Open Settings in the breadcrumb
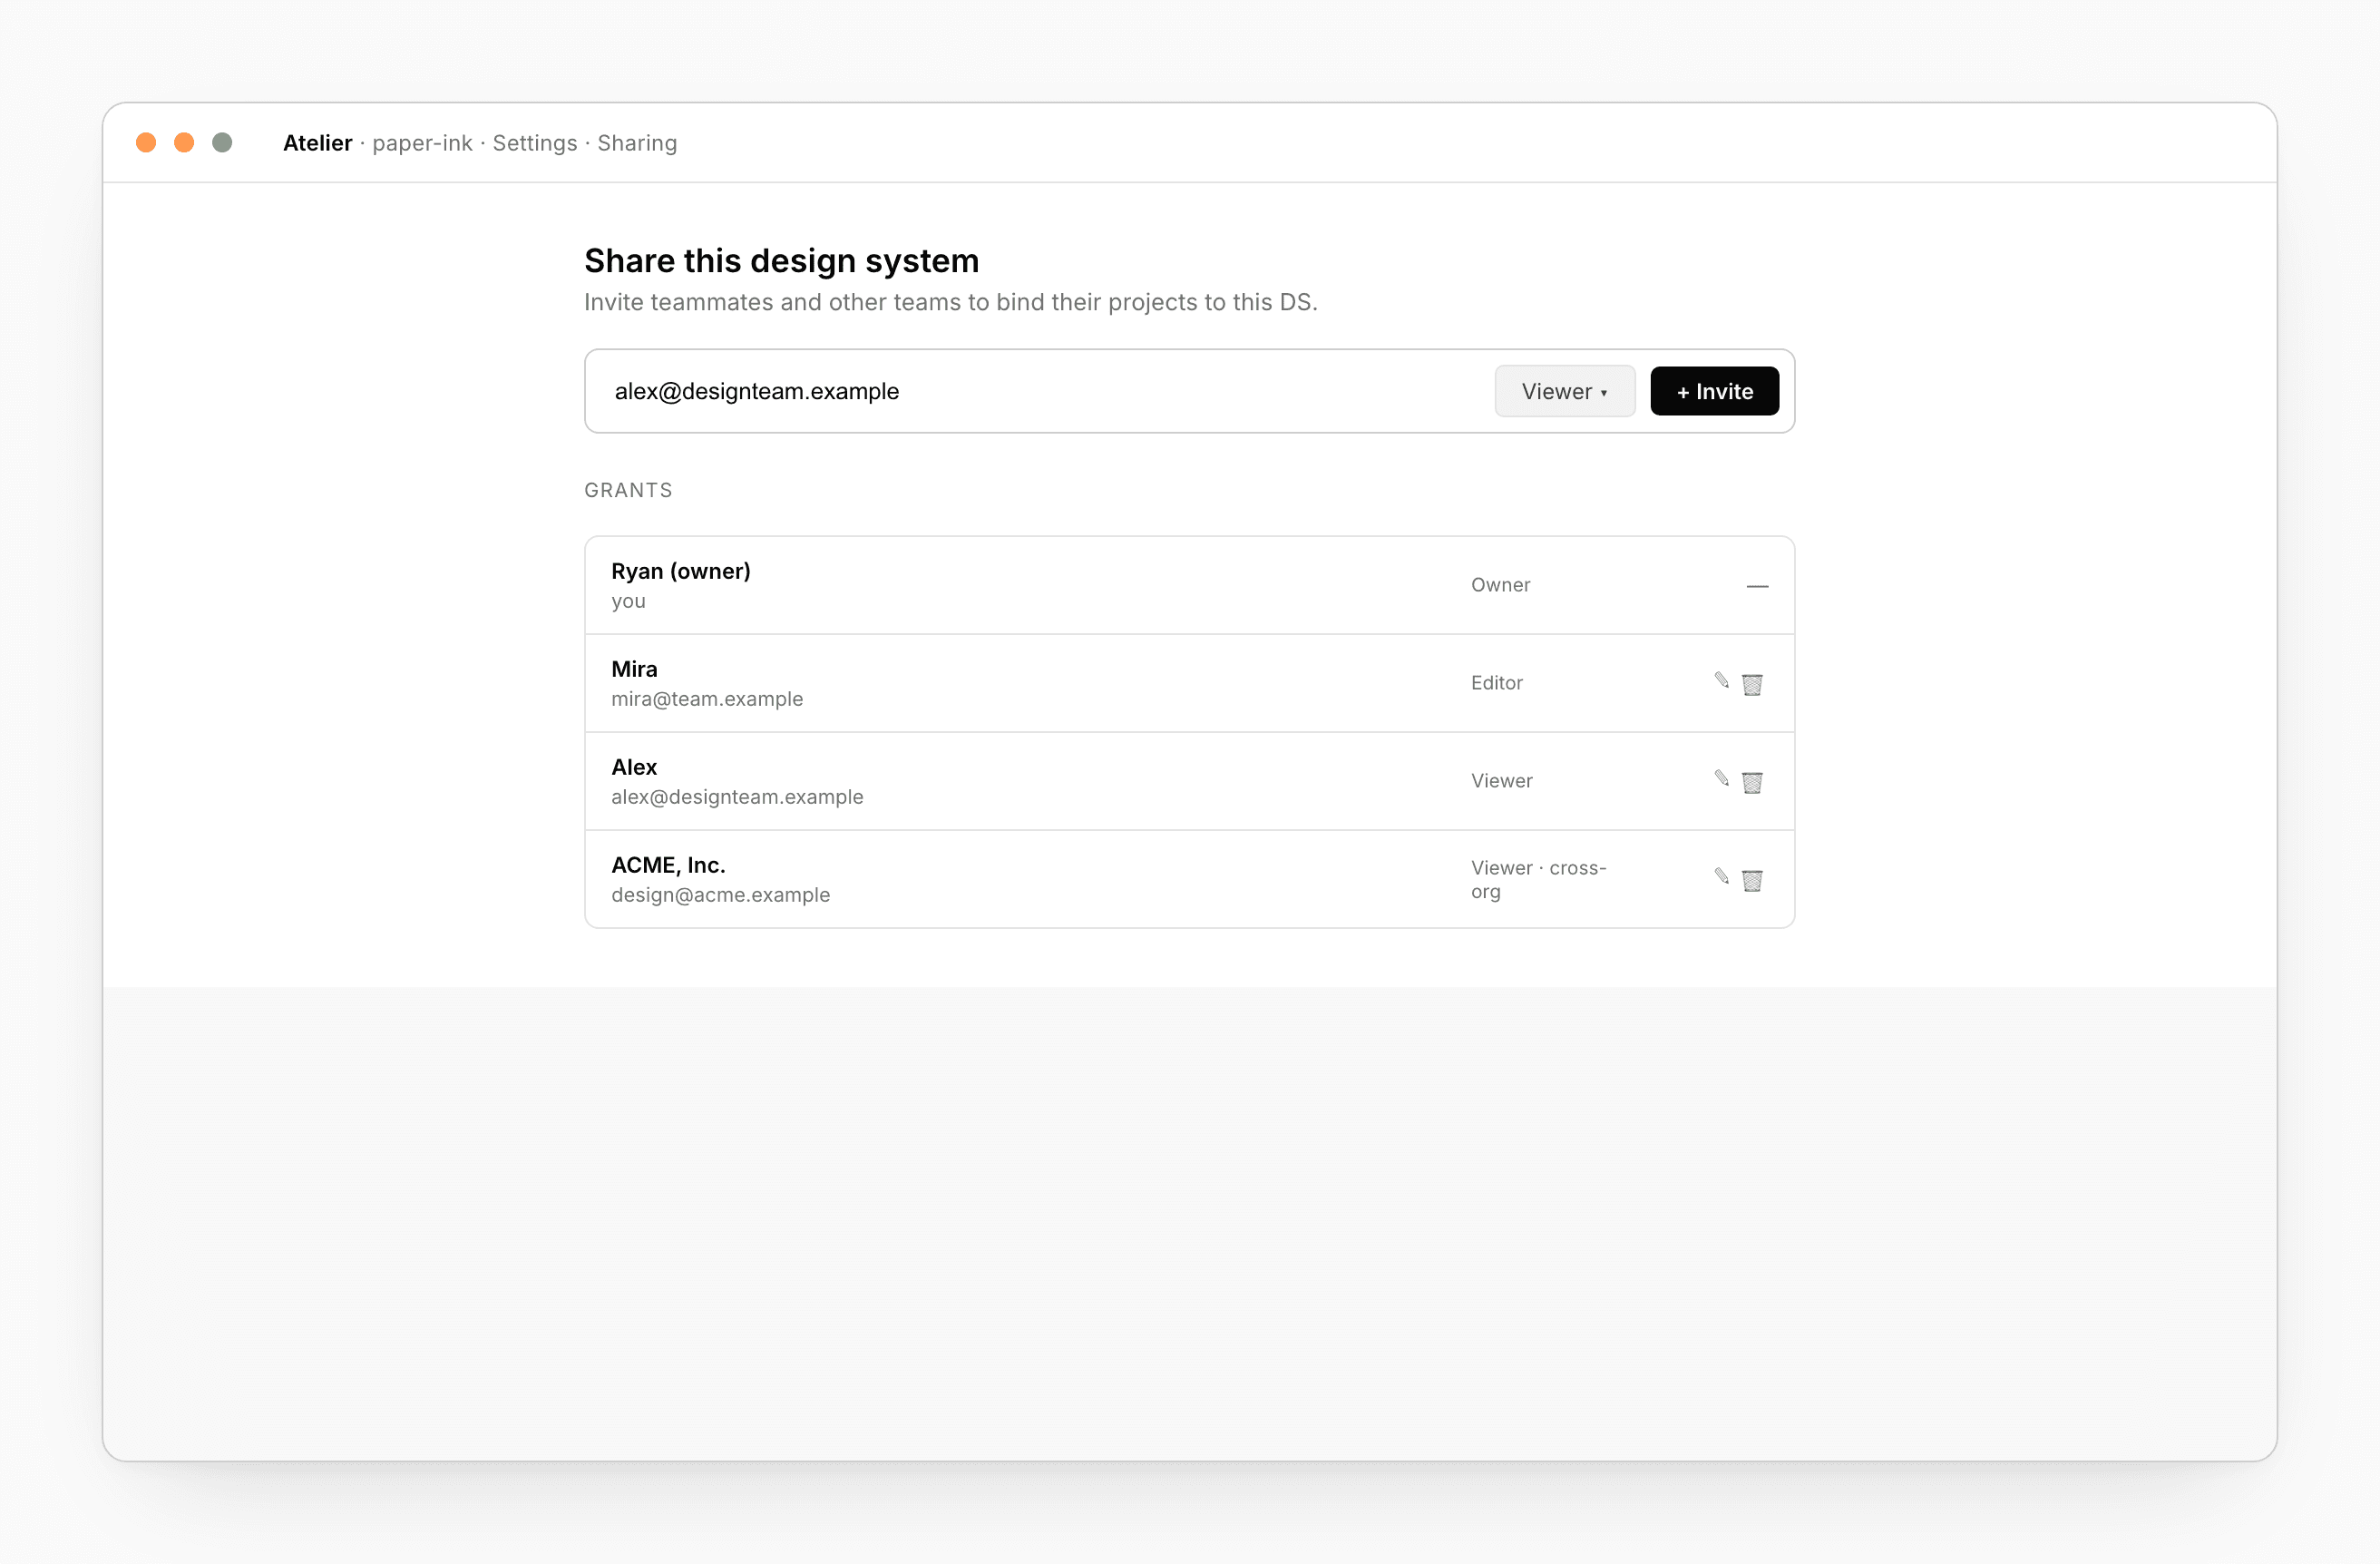This screenshot has width=2380, height=1564. [535, 143]
